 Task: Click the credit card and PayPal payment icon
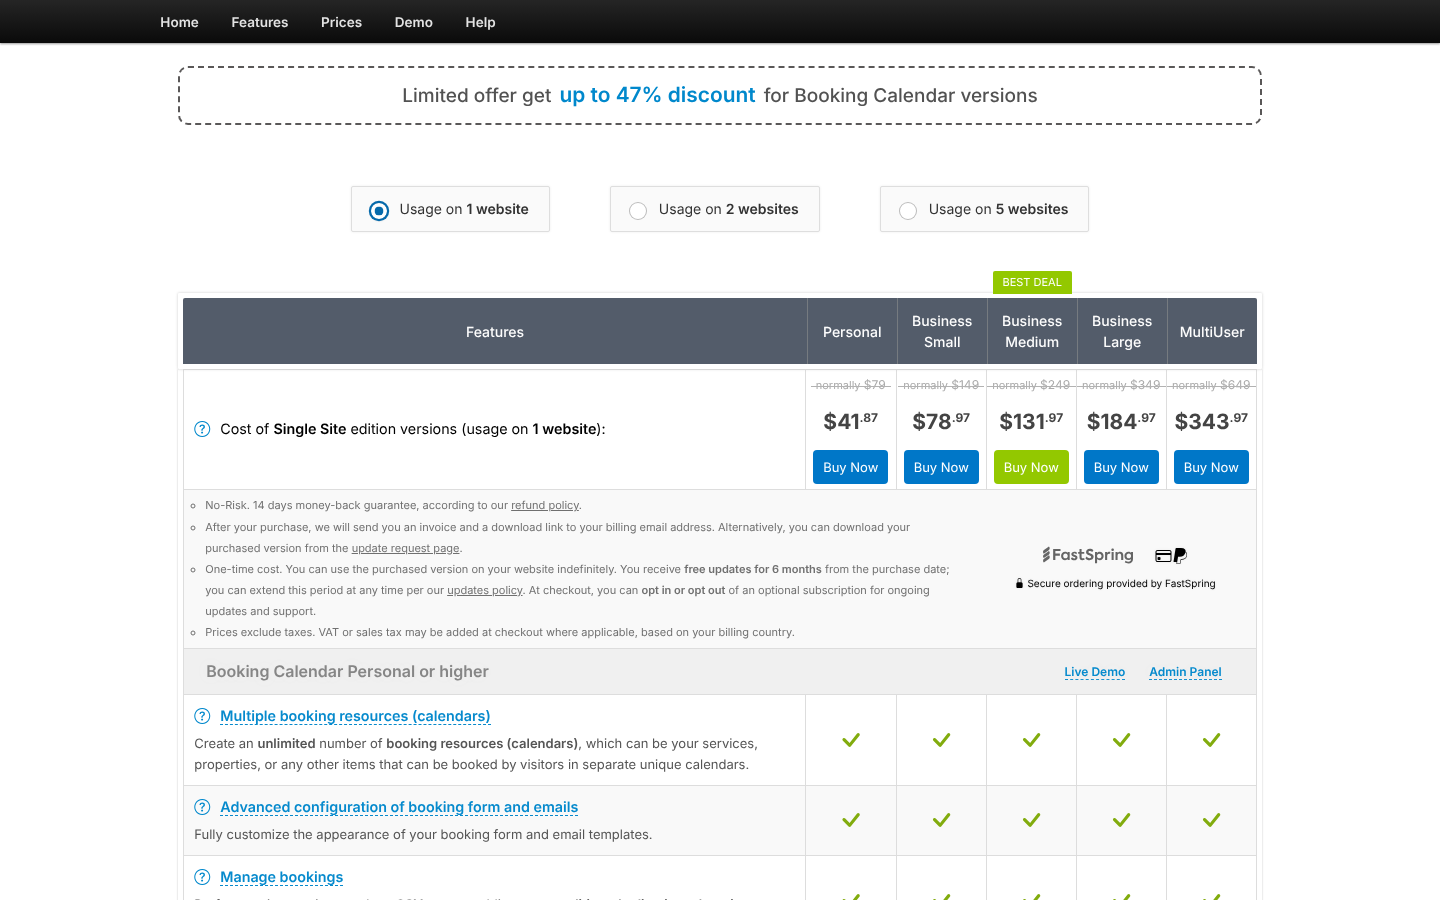click(1171, 555)
